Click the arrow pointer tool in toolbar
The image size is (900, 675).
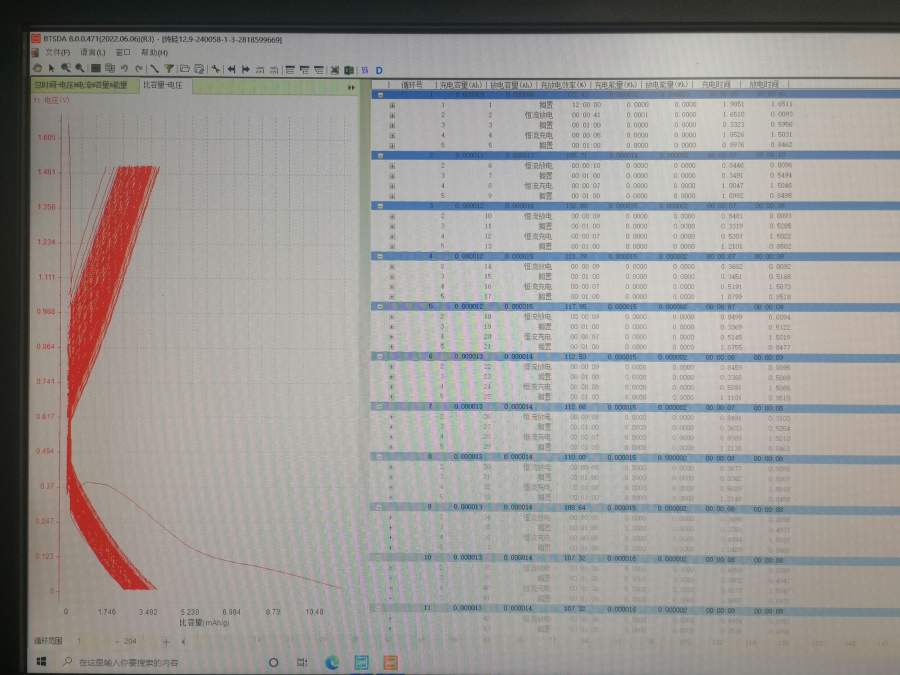pyautogui.click(x=51, y=69)
